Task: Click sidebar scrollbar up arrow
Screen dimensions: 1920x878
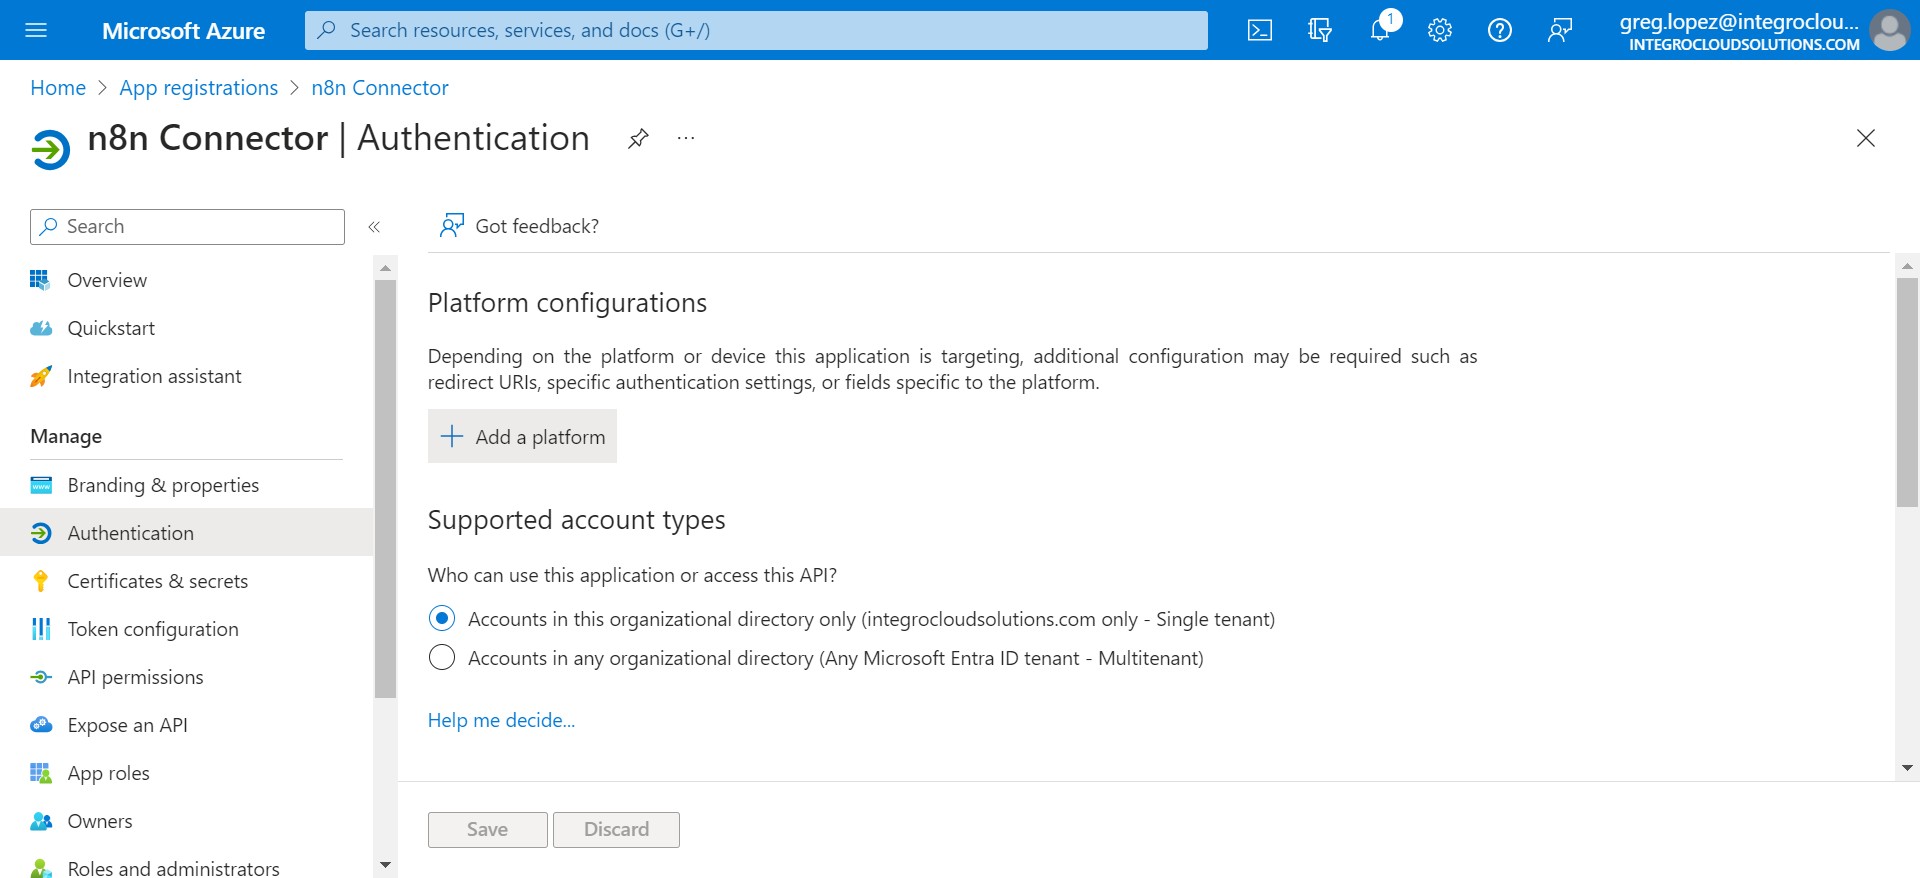Action: pyautogui.click(x=385, y=268)
